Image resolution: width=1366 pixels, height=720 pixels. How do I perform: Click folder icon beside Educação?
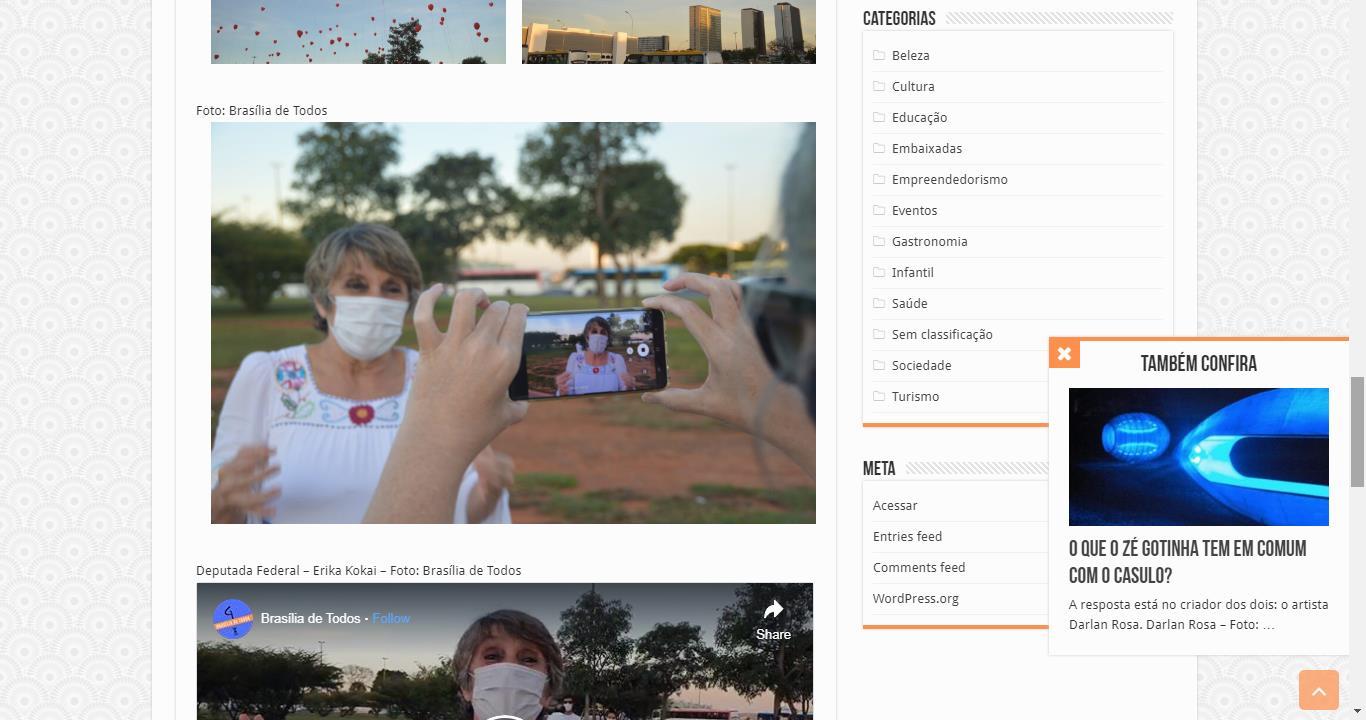click(879, 117)
